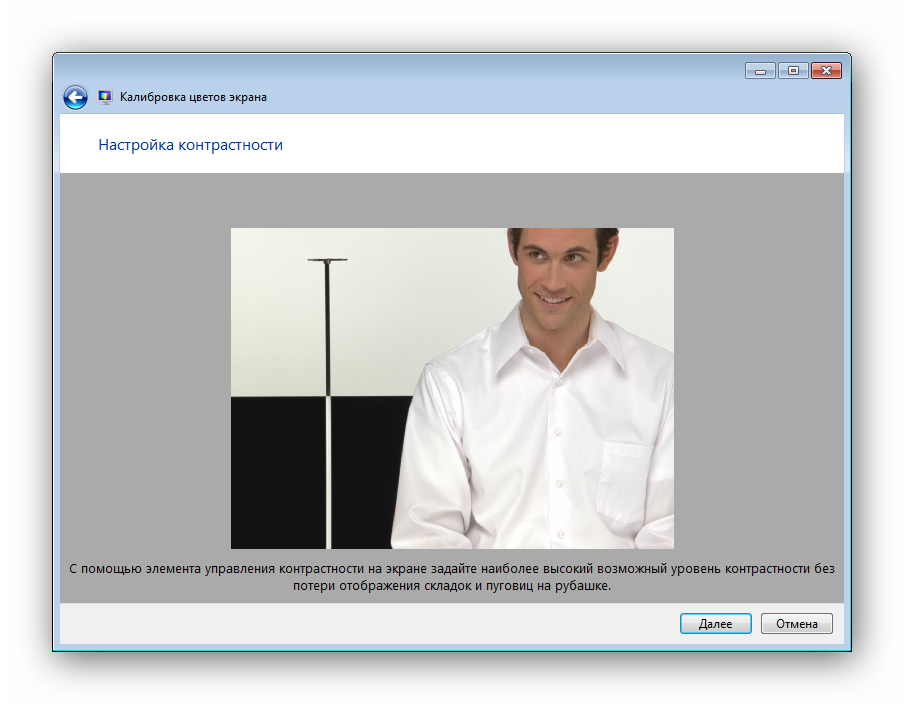
Task: Go back with the blue arrow button
Action: pos(76,97)
